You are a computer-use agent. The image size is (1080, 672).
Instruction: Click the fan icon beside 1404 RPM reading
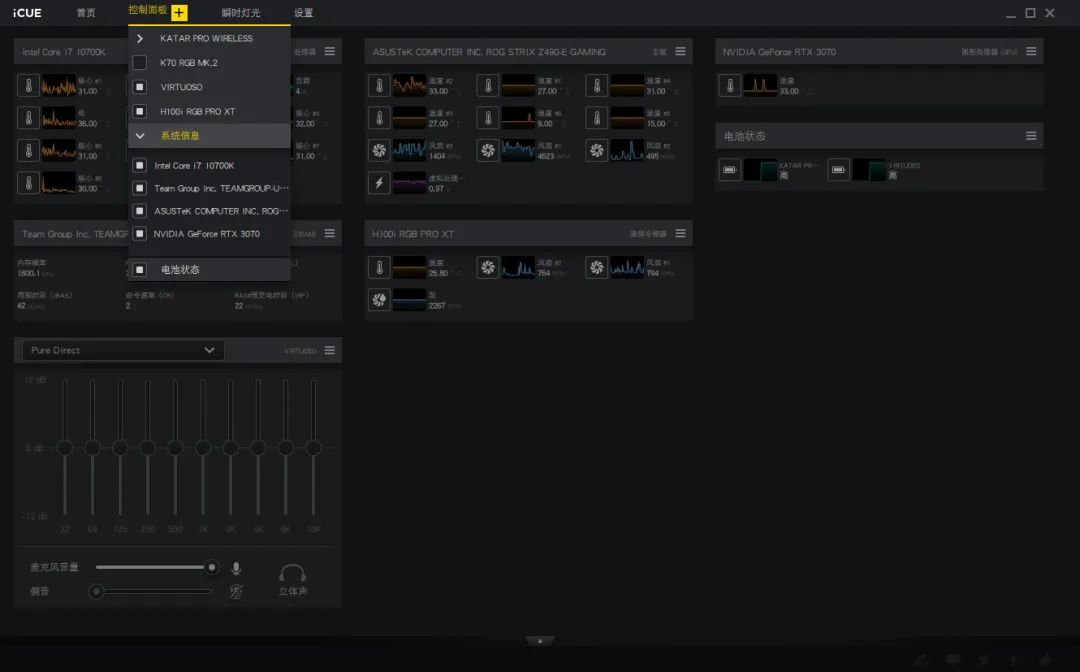coord(379,150)
